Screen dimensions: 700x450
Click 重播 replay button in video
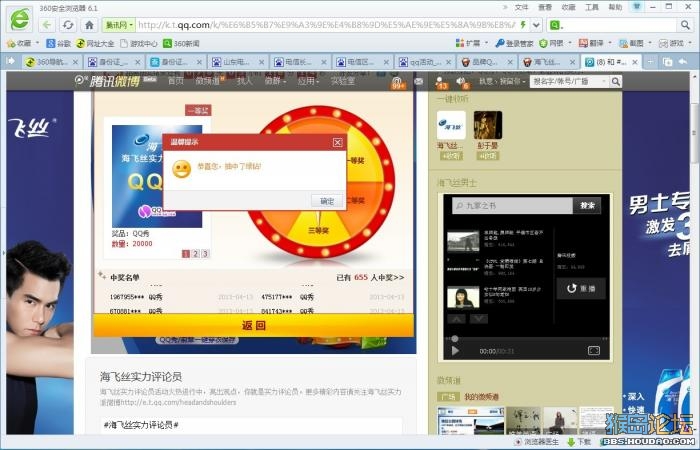tap(581, 288)
